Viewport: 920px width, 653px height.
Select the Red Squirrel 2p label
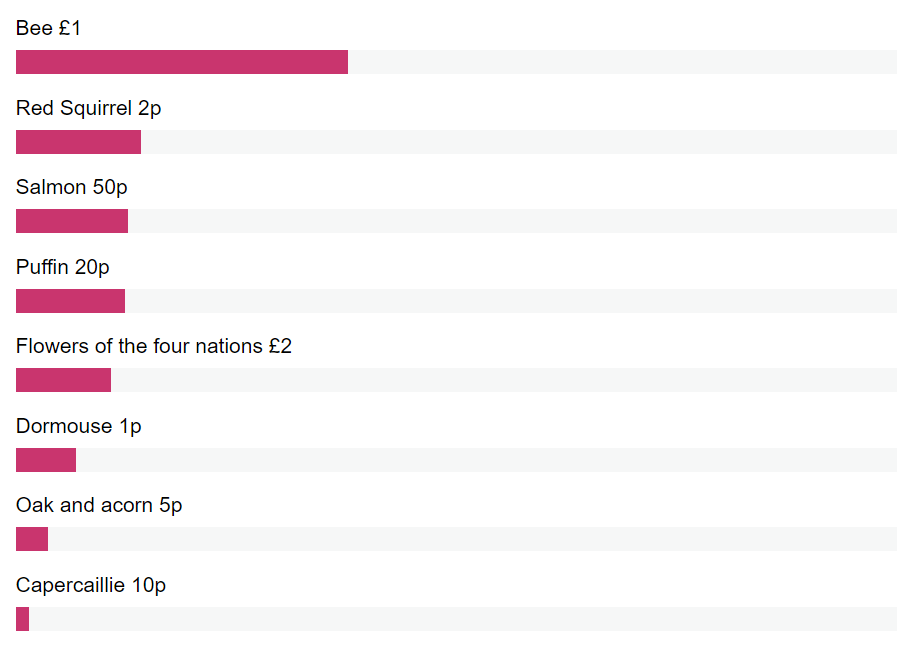89,109
